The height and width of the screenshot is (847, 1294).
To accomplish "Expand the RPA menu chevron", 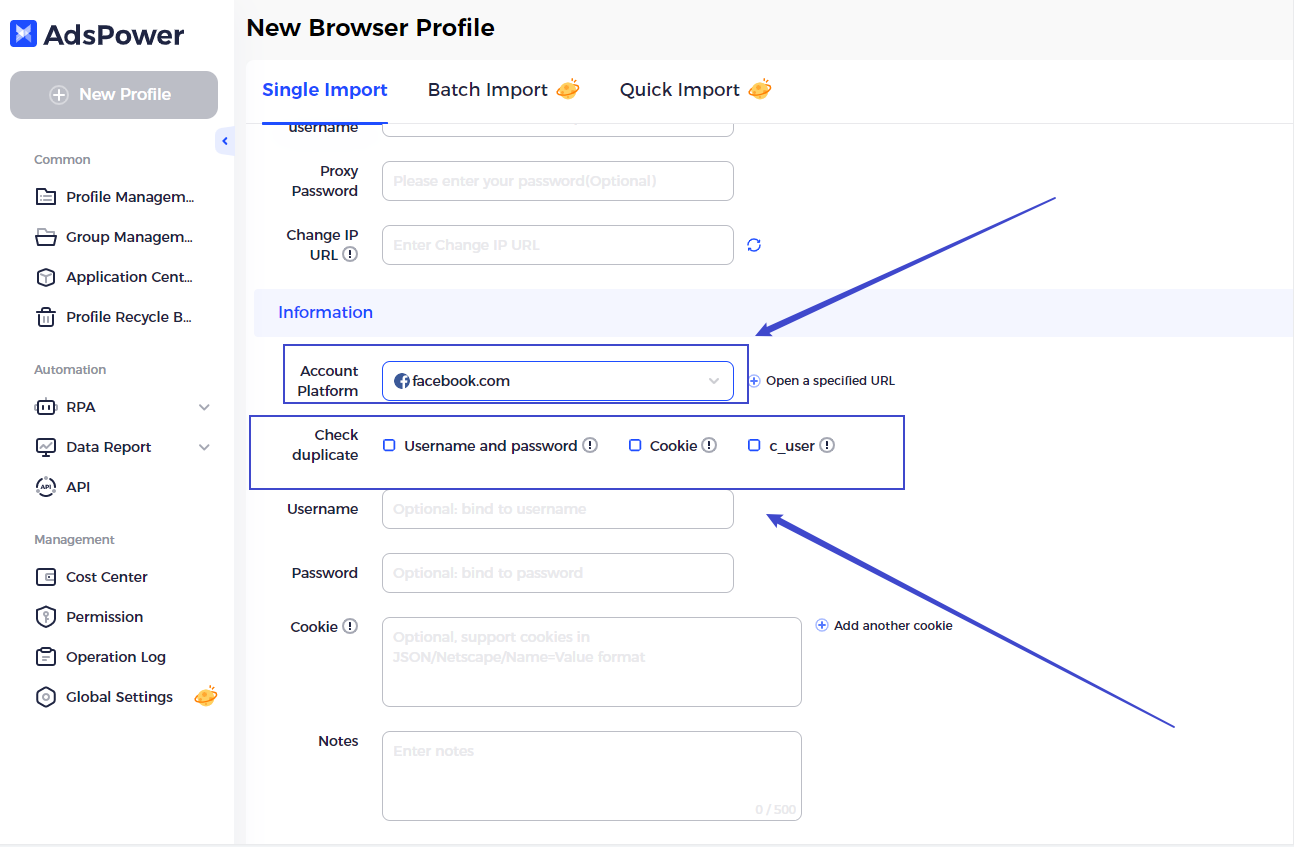I will (x=204, y=407).
